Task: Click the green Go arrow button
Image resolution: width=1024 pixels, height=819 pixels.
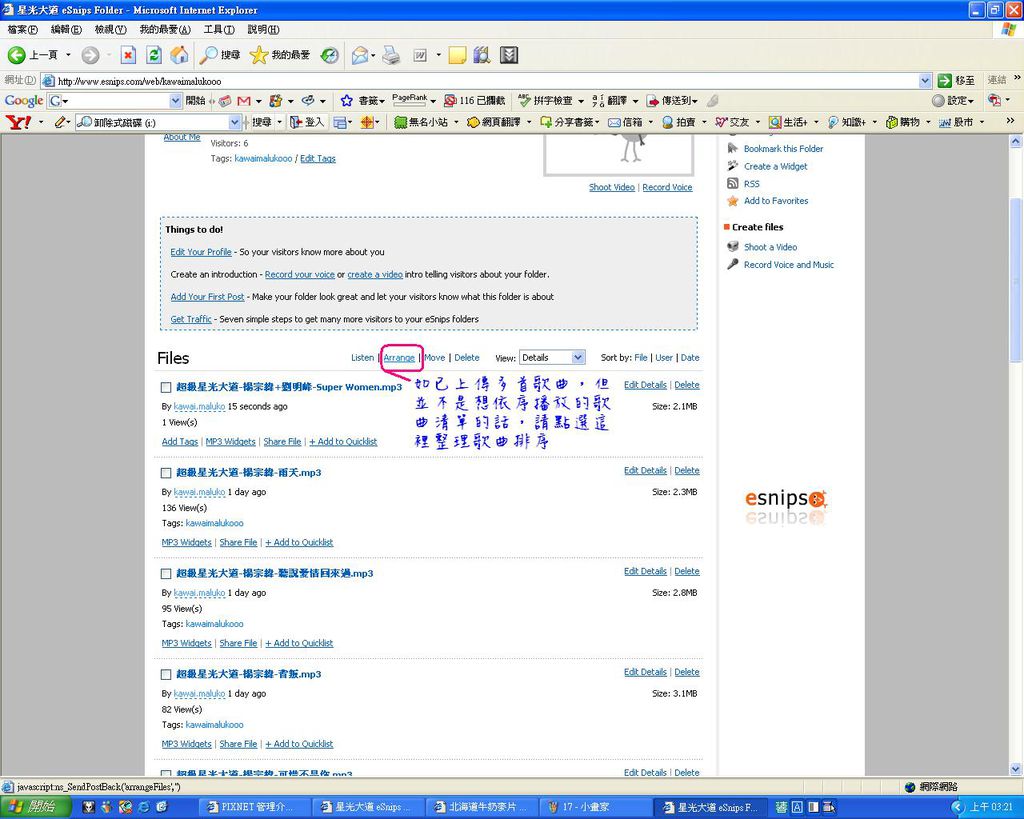Action: (944, 80)
